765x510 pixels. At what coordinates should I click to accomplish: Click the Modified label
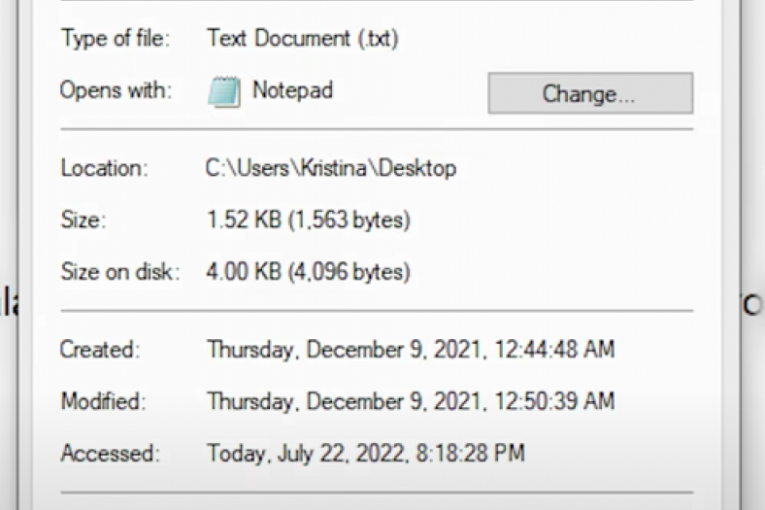pos(103,402)
